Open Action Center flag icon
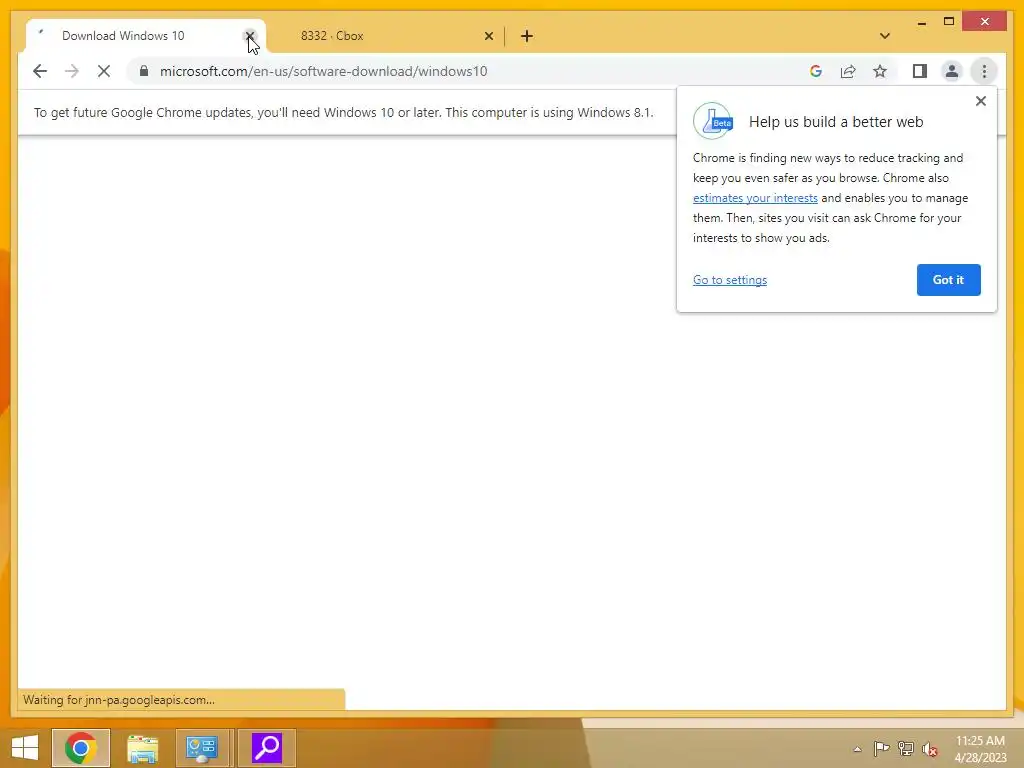The width and height of the screenshot is (1024, 768). click(x=881, y=748)
